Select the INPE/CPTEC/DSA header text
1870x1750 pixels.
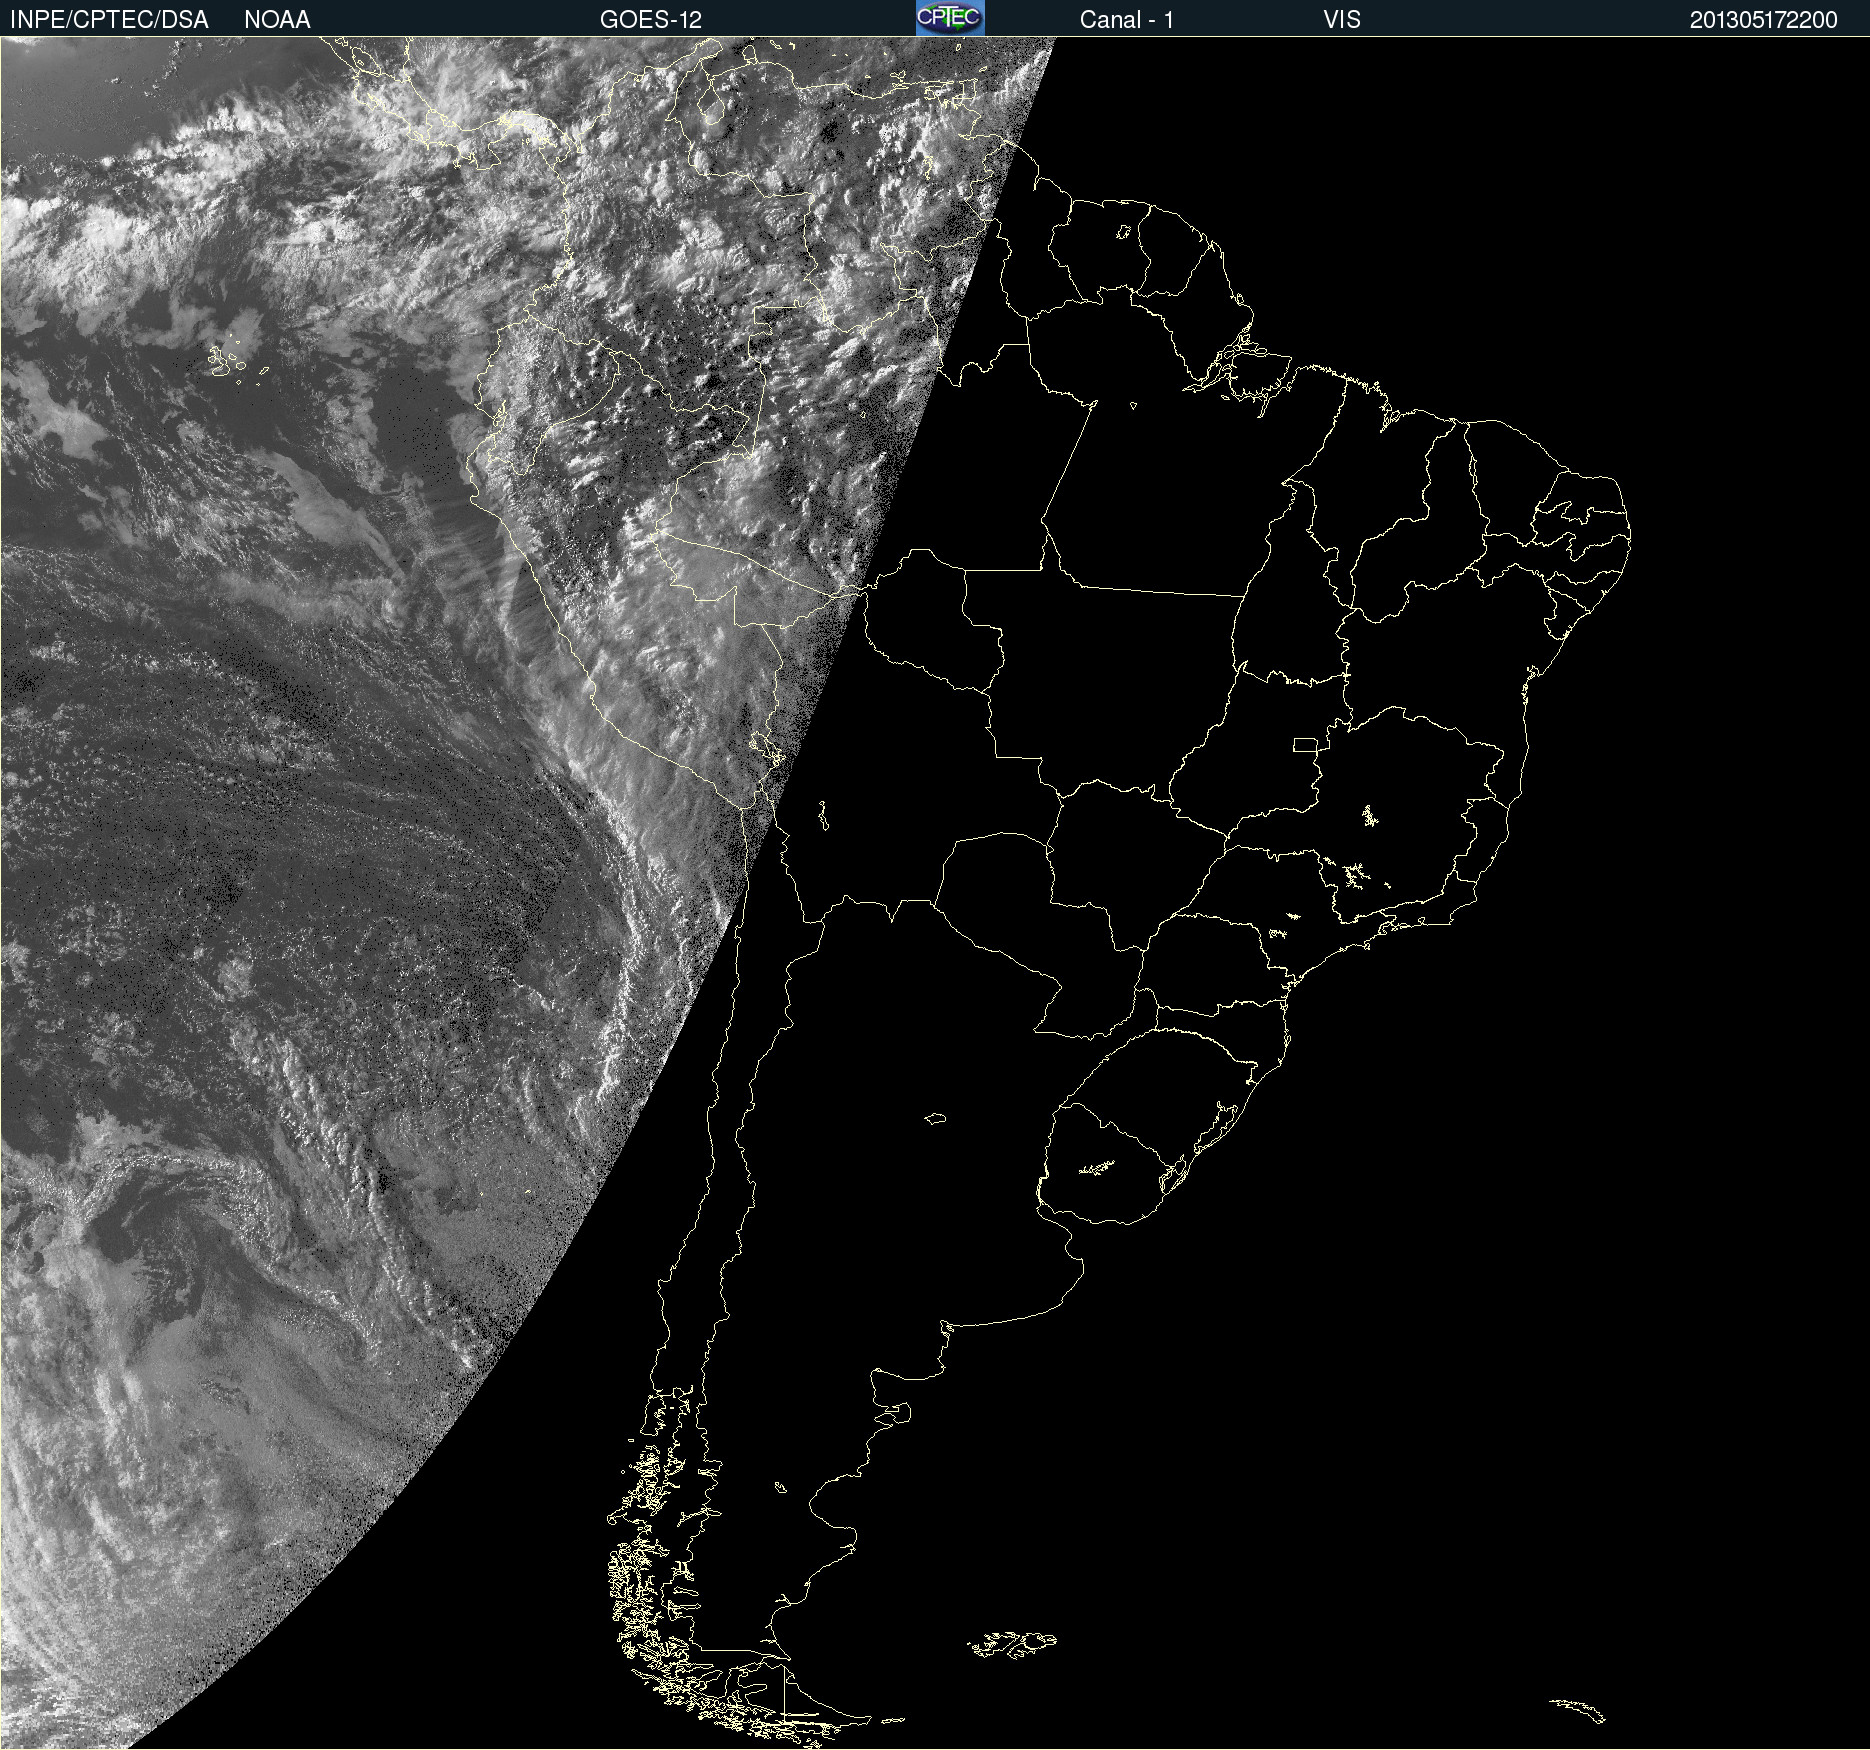click(109, 20)
